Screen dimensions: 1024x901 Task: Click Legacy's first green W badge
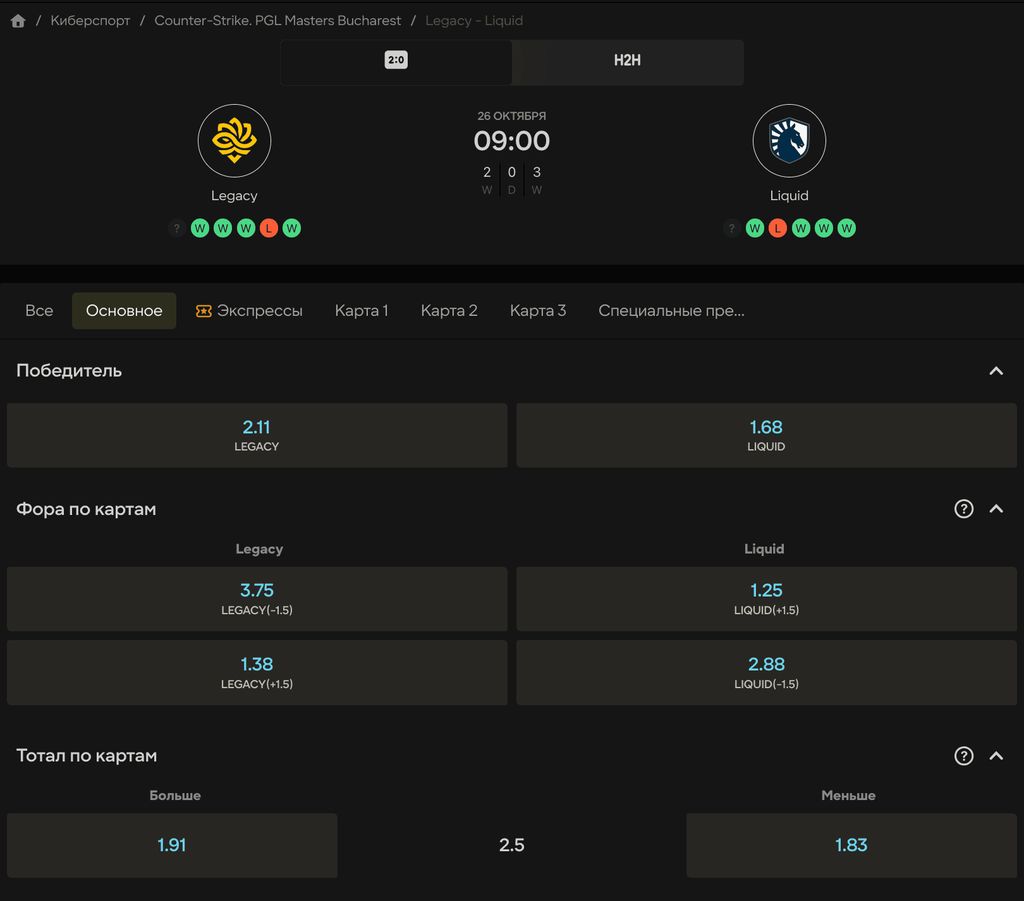point(200,229)
